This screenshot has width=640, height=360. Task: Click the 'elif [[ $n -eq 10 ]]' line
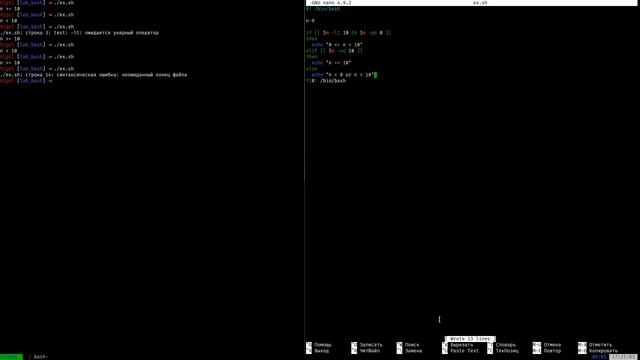(334, 51)
